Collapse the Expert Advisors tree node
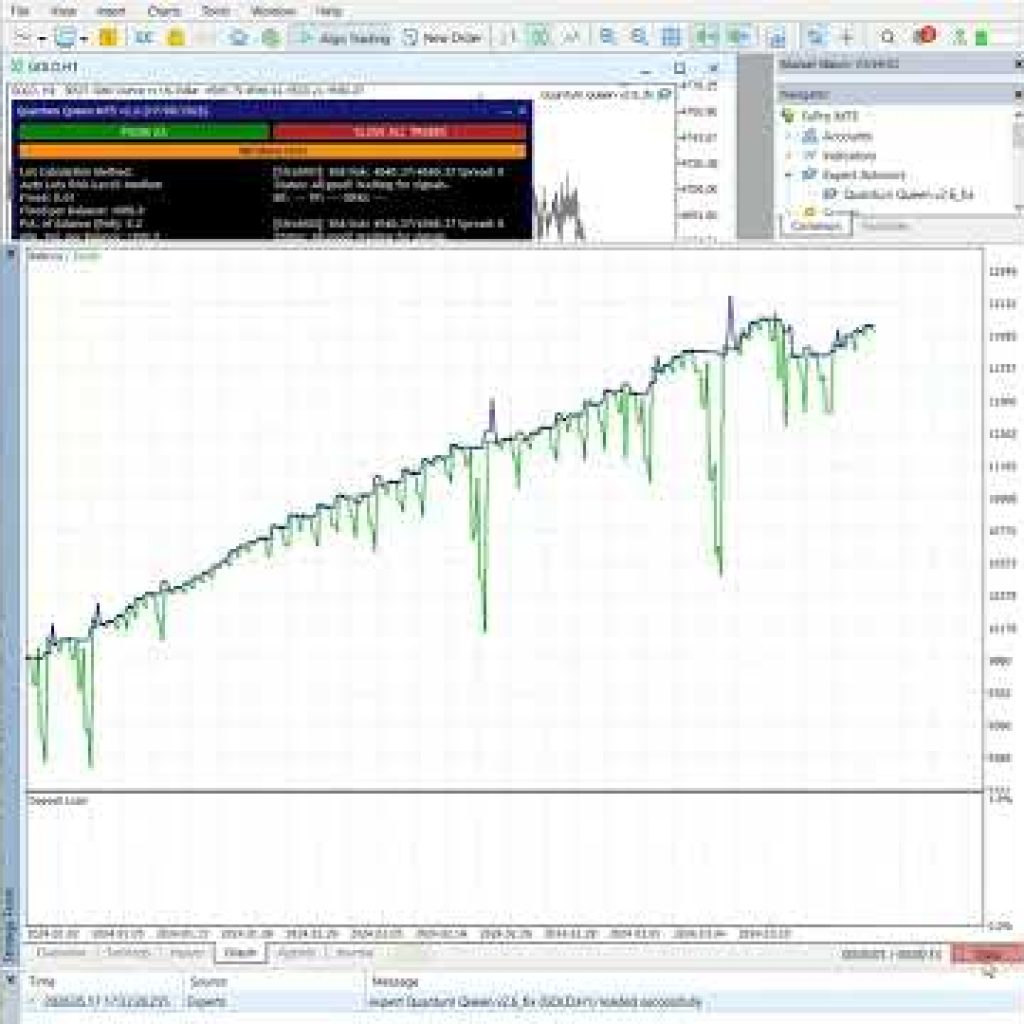The height and width of the screenshot is (1024, 1024). (x=788, y=175)
